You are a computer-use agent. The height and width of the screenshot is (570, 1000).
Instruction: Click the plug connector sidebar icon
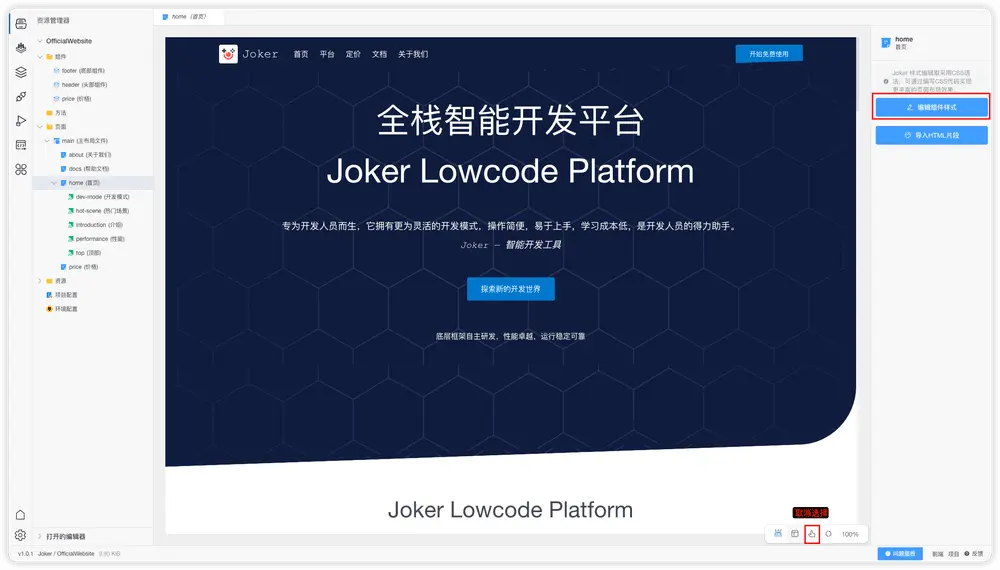point(21,96)
